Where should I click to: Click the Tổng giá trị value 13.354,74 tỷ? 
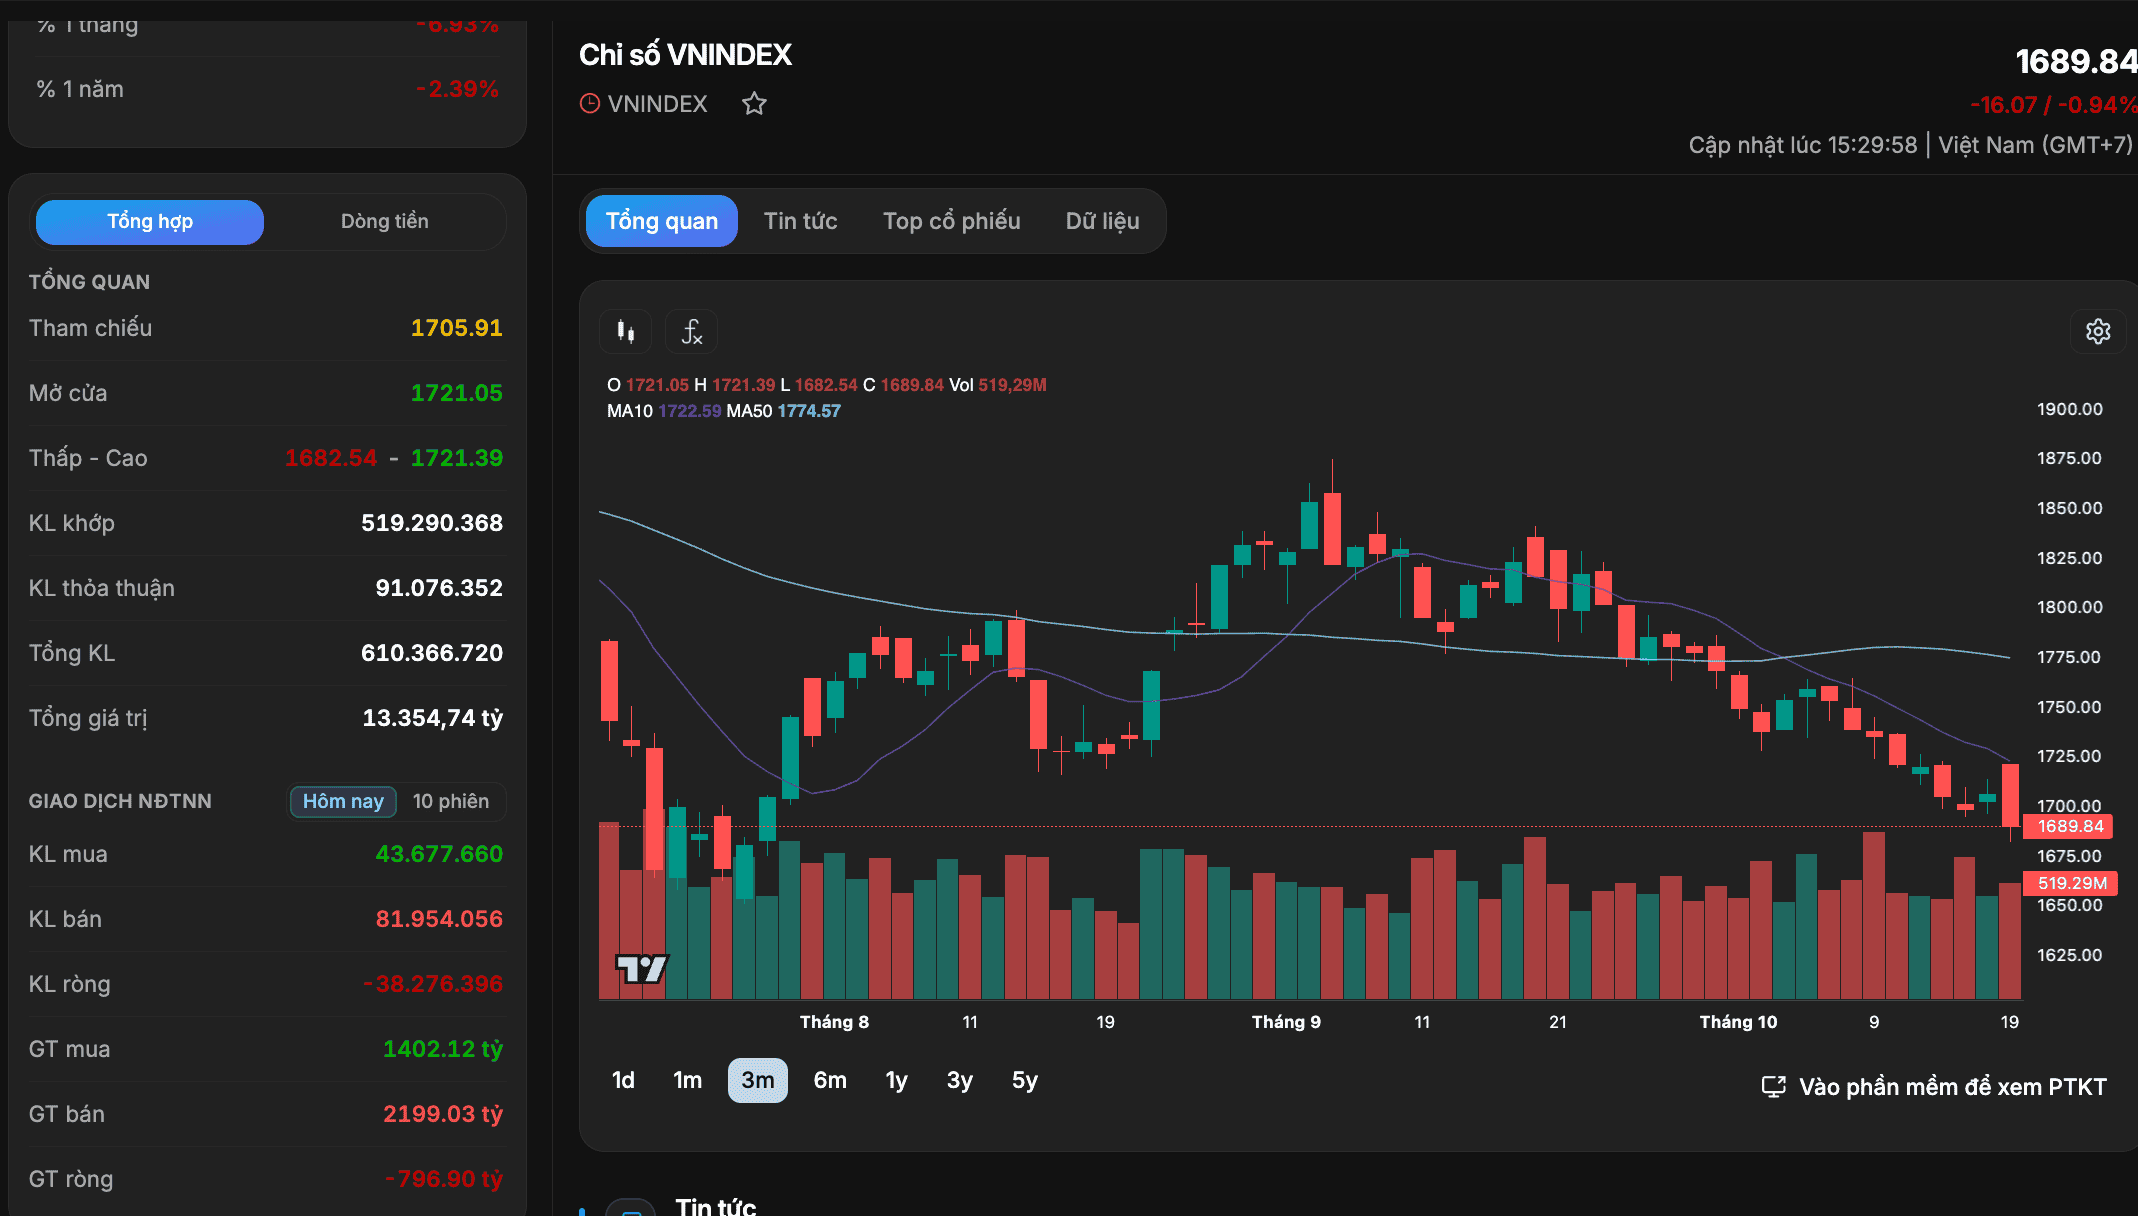(433, 718)
